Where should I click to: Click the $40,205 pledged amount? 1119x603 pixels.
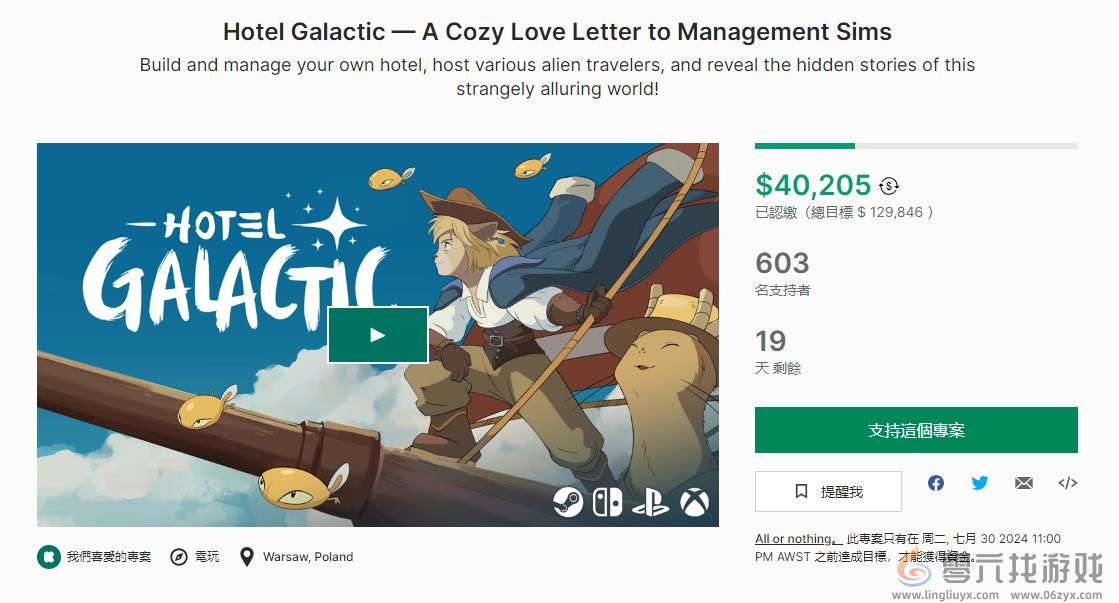pyautogui.click(x=813, y=185)
